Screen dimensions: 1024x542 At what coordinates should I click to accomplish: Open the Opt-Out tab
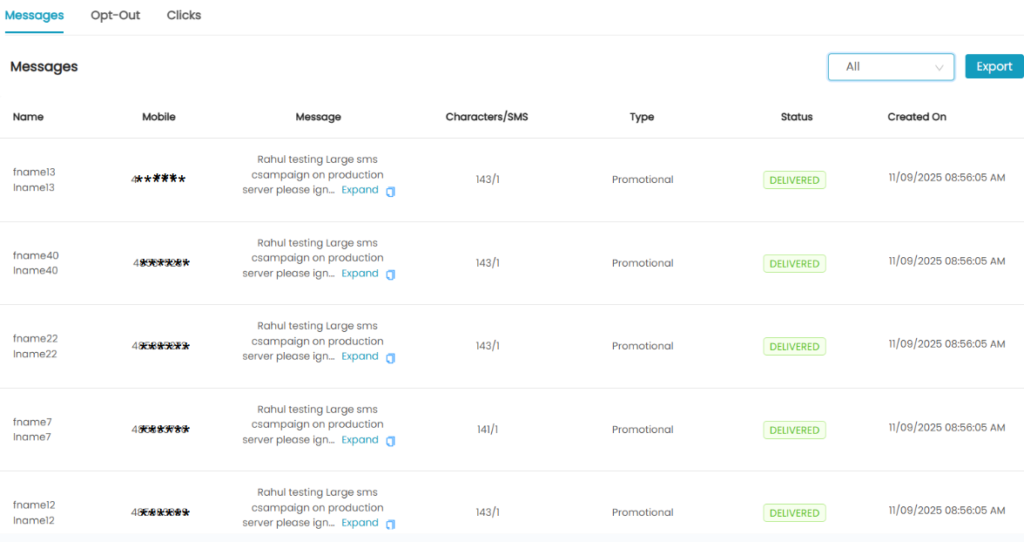coord(115,16)
